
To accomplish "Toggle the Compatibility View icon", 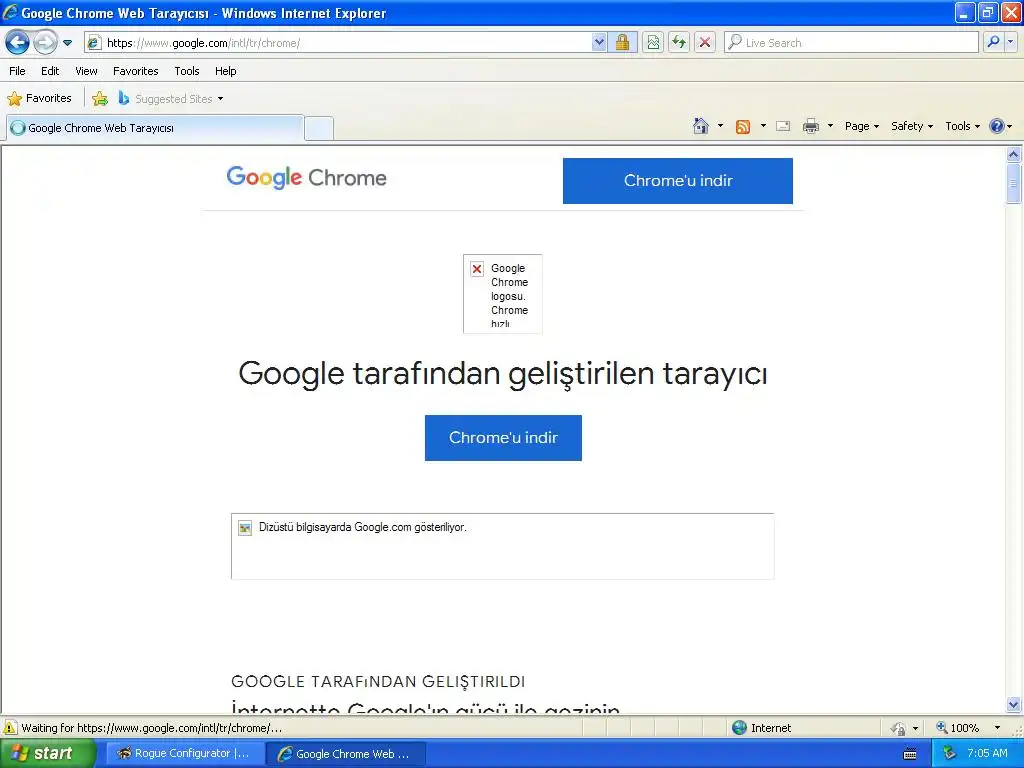I will [653, 43].
